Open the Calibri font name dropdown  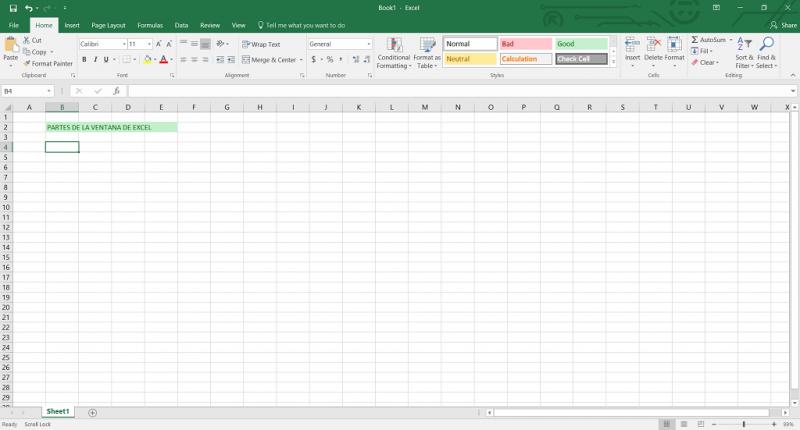tap(124, 44)
